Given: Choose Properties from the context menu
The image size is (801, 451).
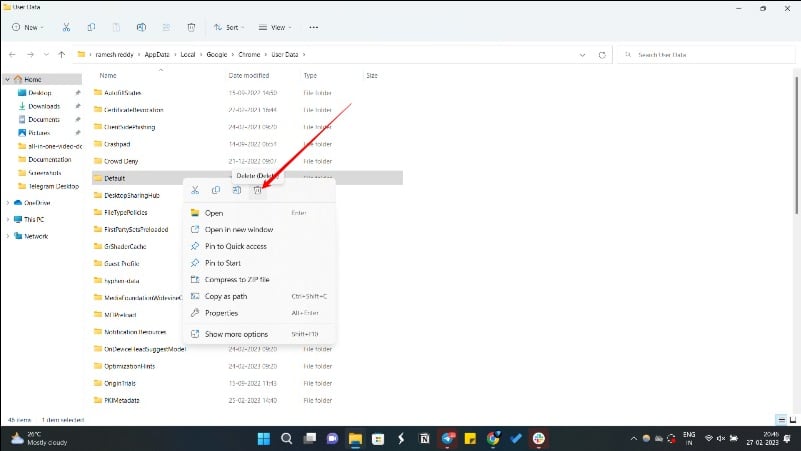Looking at the screenshot, I should tap(259, 313).
